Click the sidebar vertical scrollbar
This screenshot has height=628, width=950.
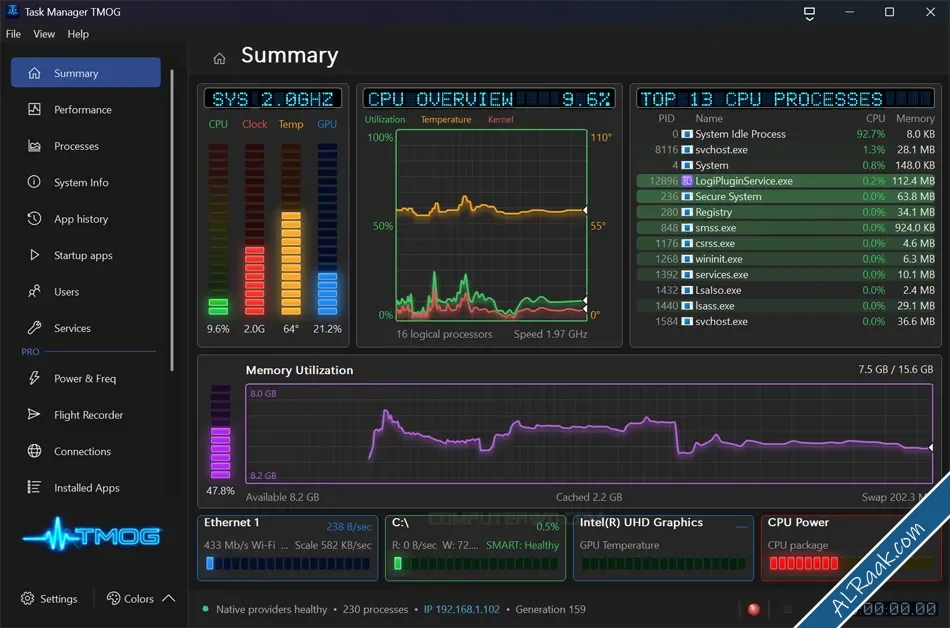(x=172, y=220)
